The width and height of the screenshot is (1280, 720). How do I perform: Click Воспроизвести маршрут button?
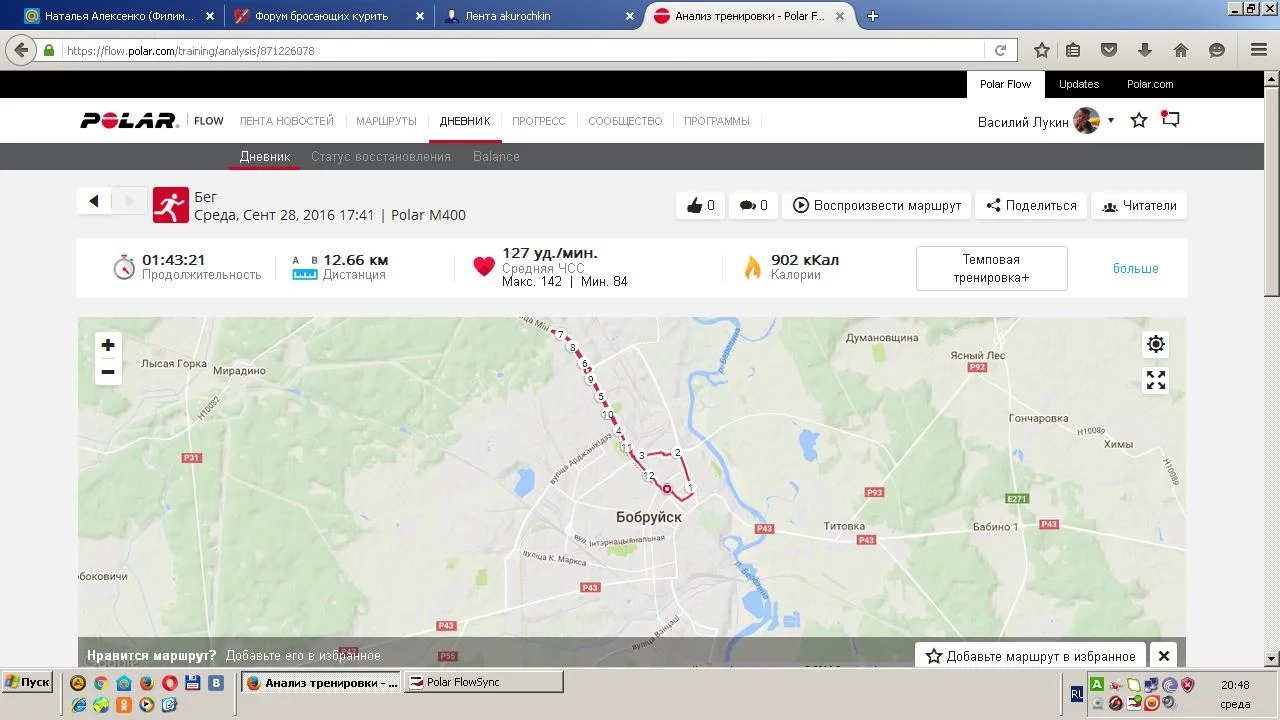click(x=877, y=205)
